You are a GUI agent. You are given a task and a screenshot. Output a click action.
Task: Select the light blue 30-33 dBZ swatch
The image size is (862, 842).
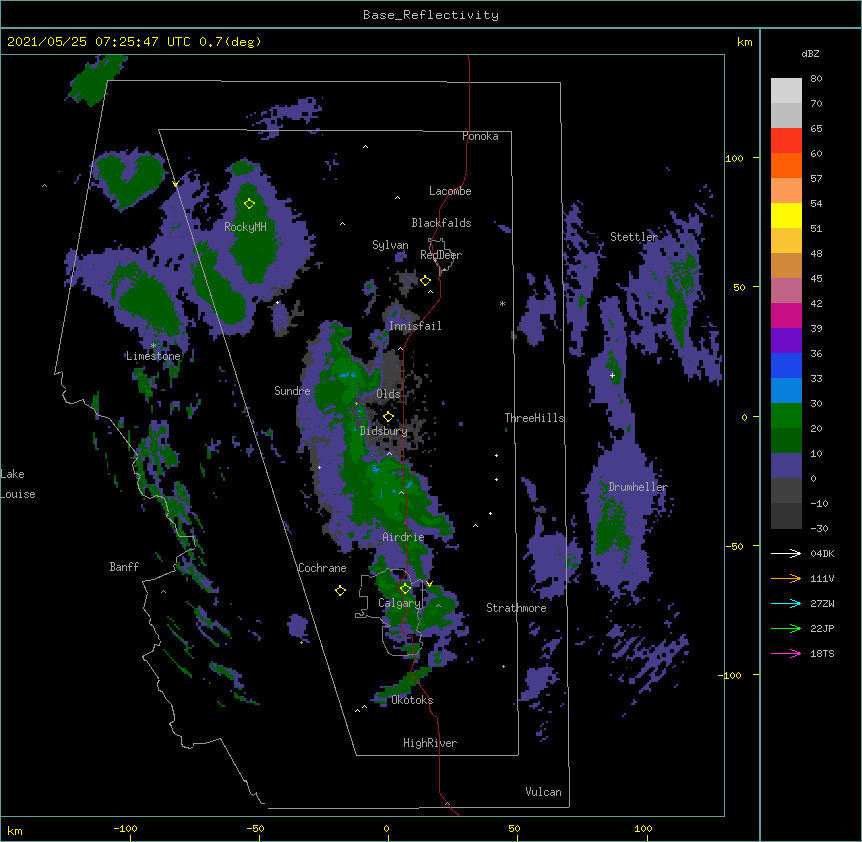[786, 391]
